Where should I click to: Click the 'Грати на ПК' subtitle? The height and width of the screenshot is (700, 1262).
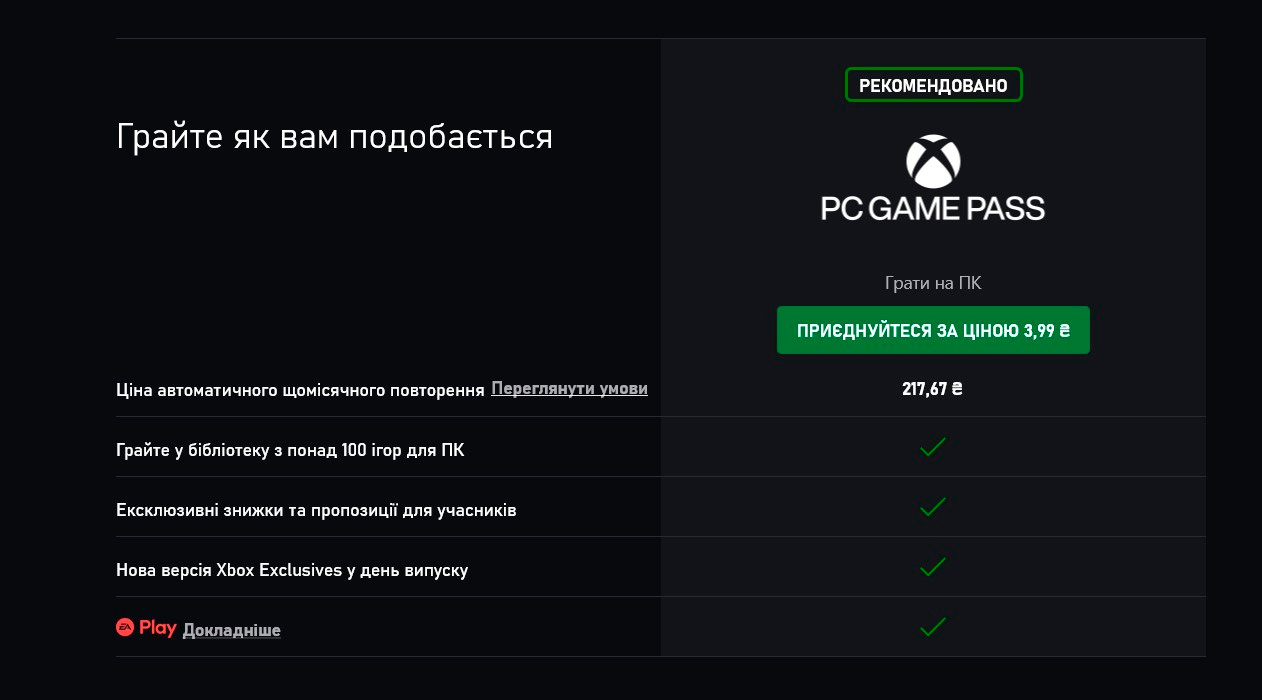tap(933, 283)
